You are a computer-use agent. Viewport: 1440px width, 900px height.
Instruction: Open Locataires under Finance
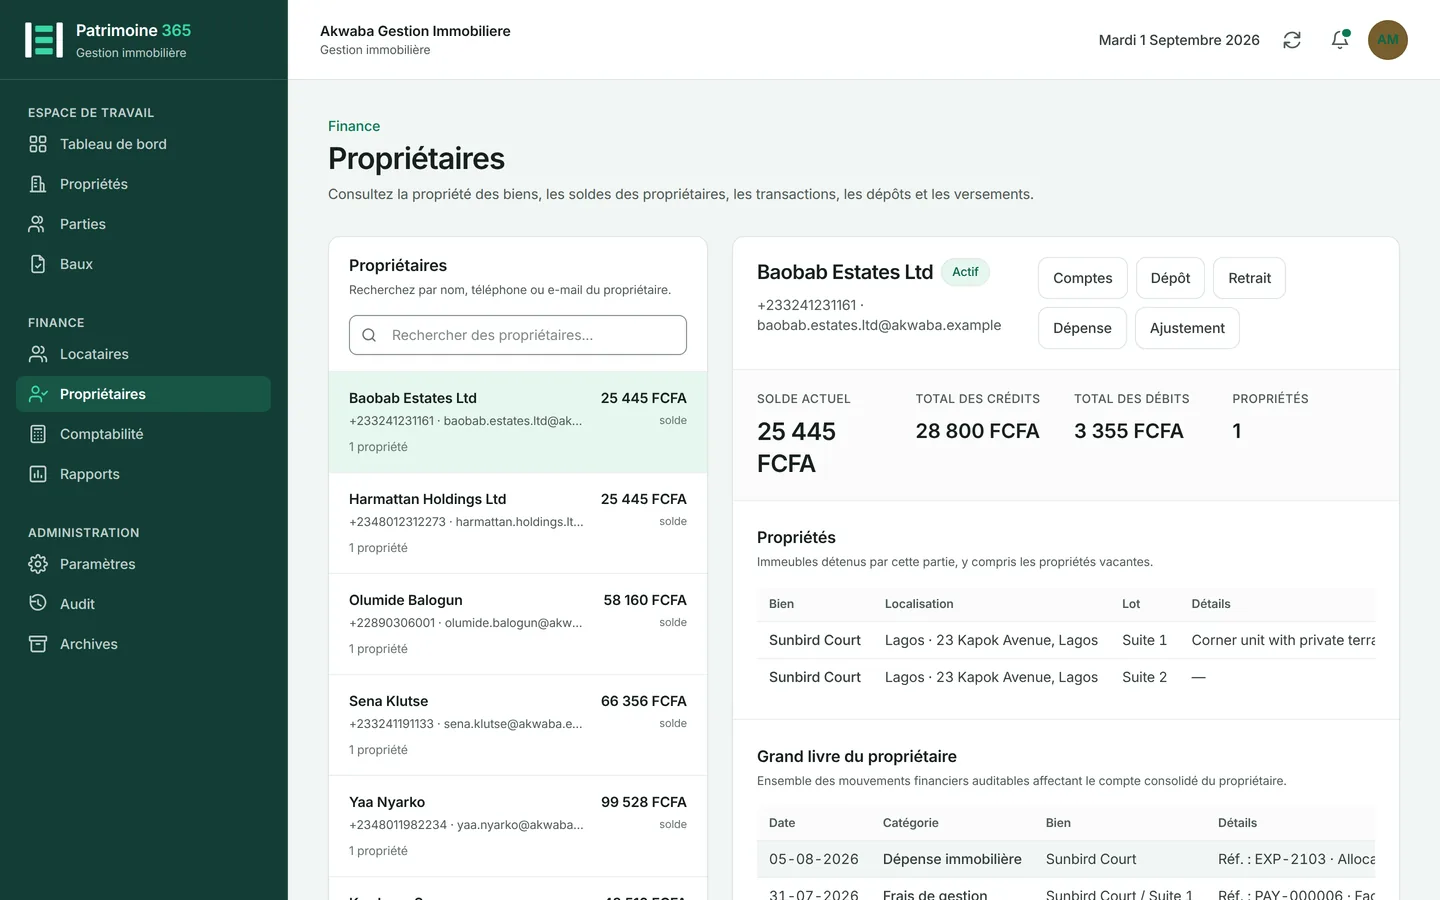coord(144,354)
